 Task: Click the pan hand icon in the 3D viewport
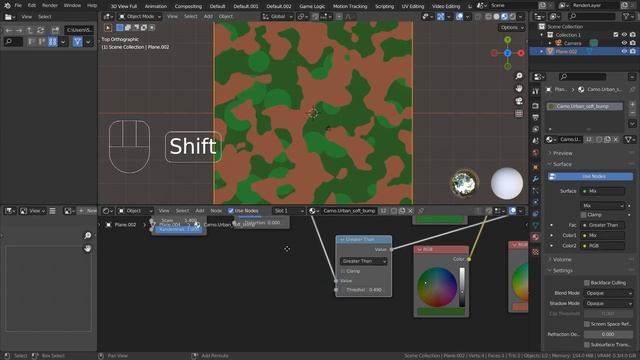(519, 89)
